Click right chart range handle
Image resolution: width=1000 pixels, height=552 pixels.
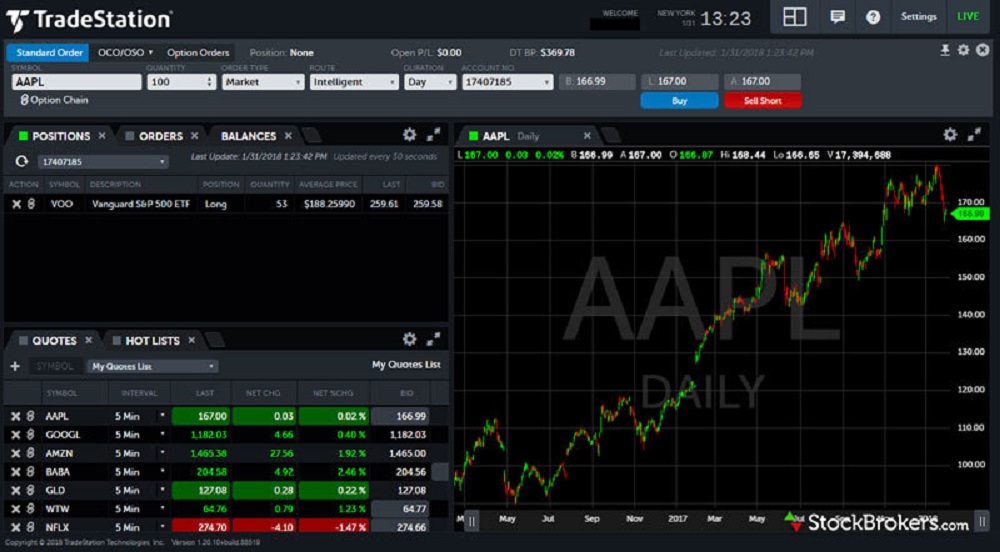tap(982, 521)
